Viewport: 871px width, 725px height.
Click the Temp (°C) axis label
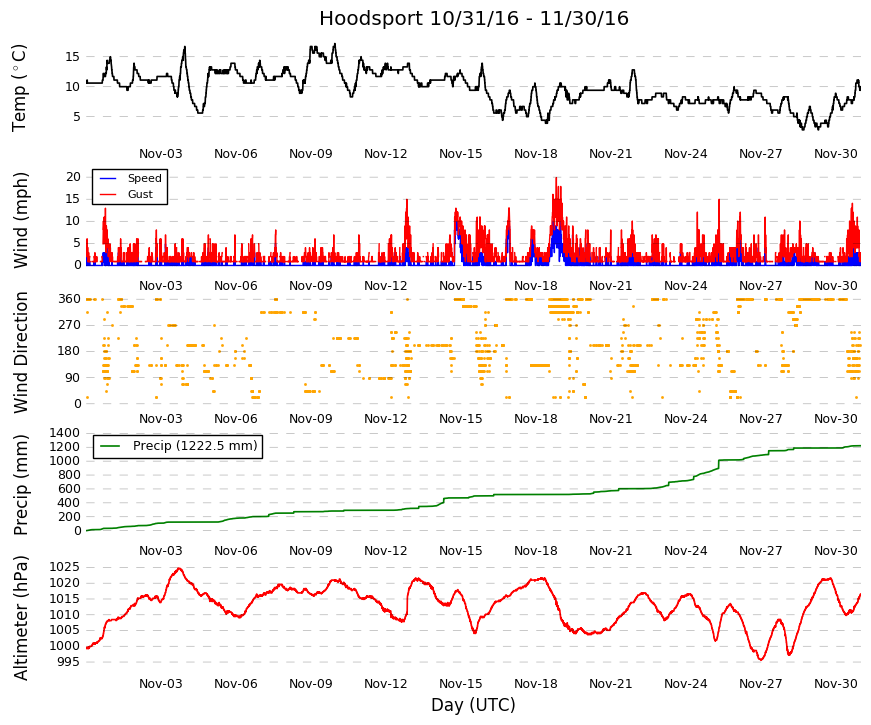pos(19,88)
